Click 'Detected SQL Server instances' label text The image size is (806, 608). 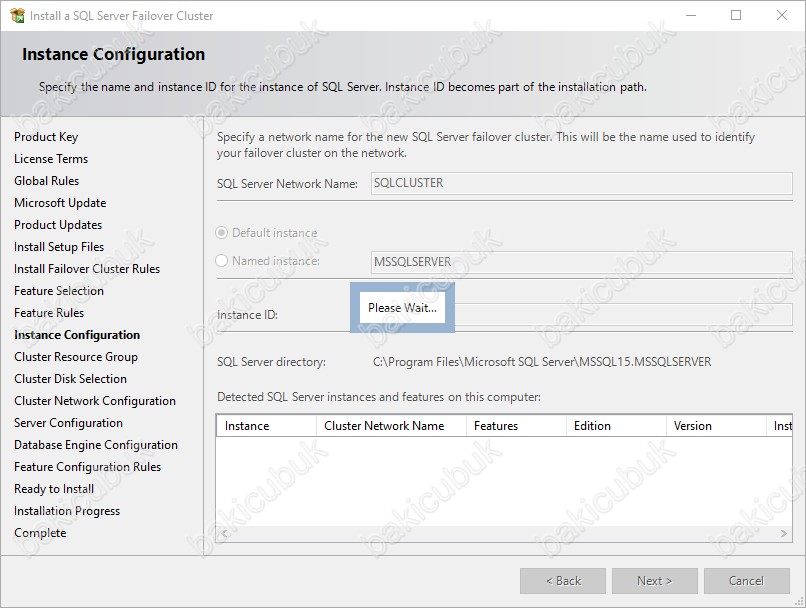[x=379, y=397]
